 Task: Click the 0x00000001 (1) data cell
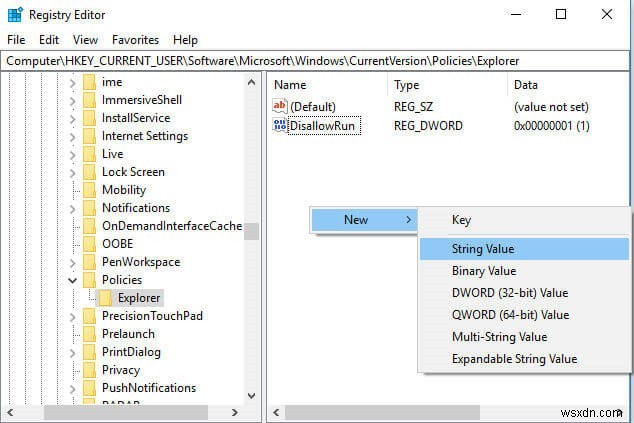[552, 126]
